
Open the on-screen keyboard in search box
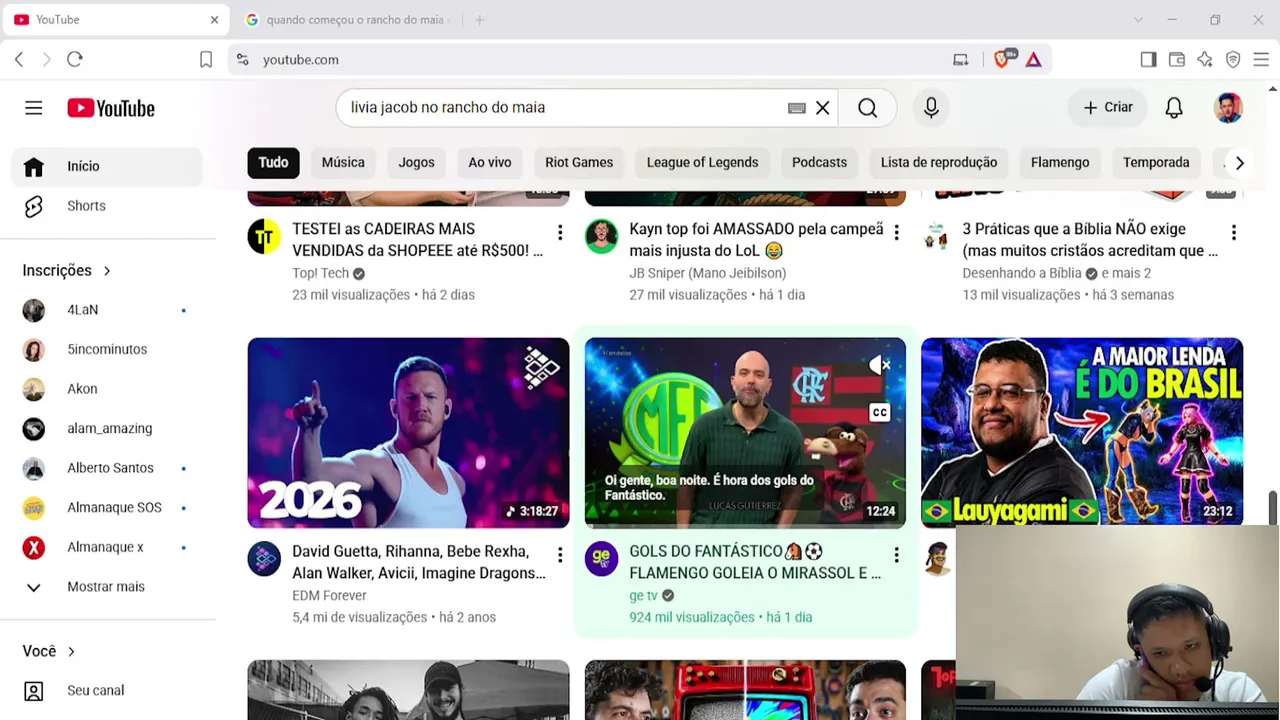[797, 108]
